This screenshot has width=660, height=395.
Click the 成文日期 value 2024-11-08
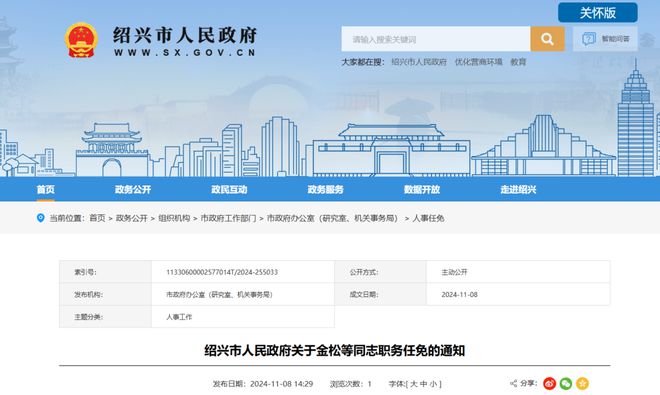[459, 294]
